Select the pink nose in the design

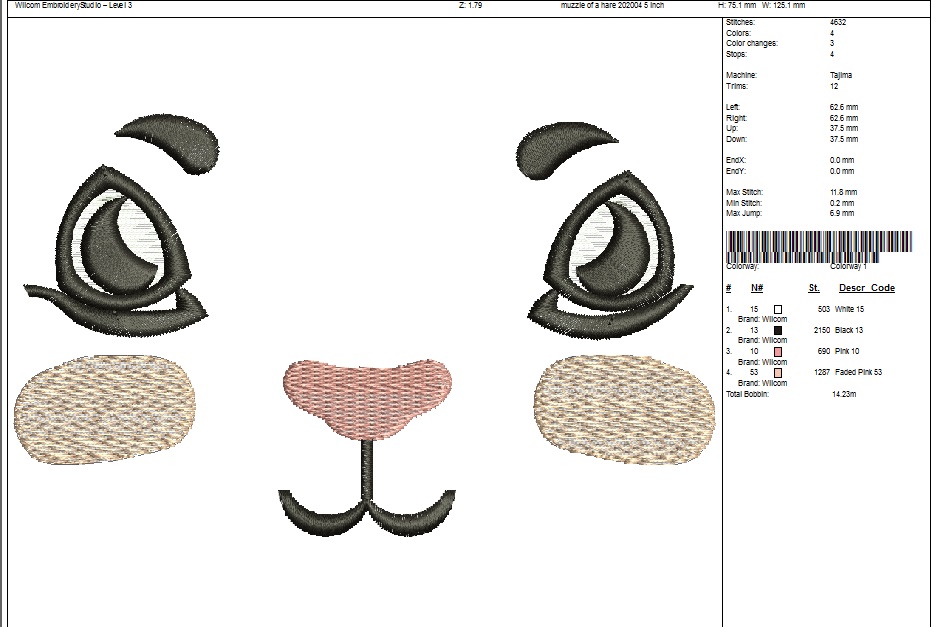[368, 394]
